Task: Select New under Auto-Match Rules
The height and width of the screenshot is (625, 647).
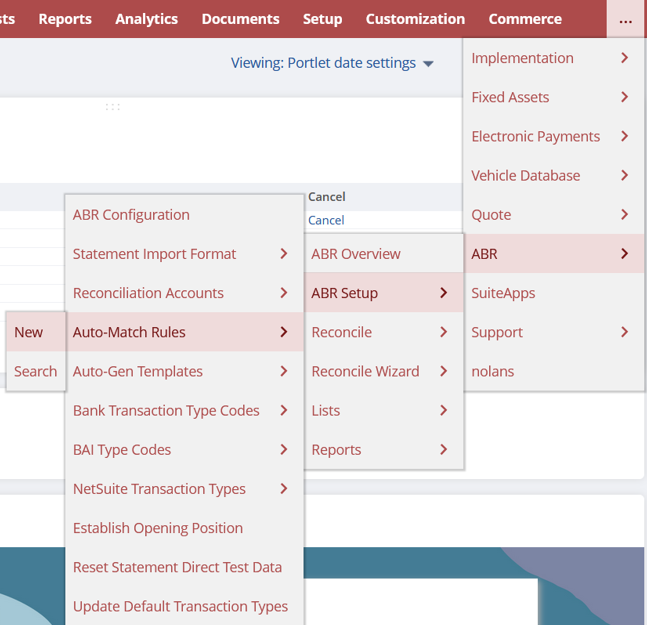Action: (29, 332)
